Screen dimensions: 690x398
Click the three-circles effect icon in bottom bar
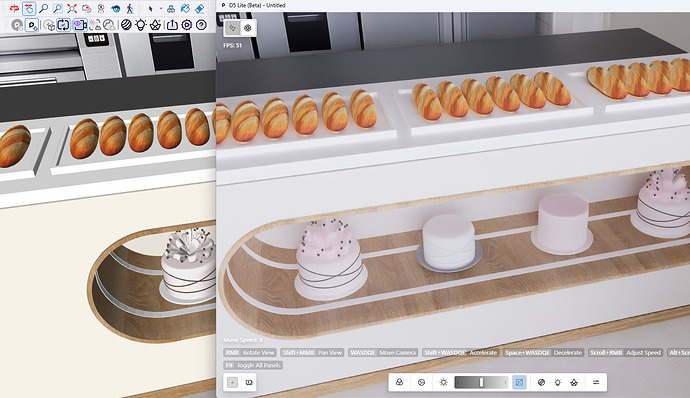pyautogui.click(x=399, y=382)
